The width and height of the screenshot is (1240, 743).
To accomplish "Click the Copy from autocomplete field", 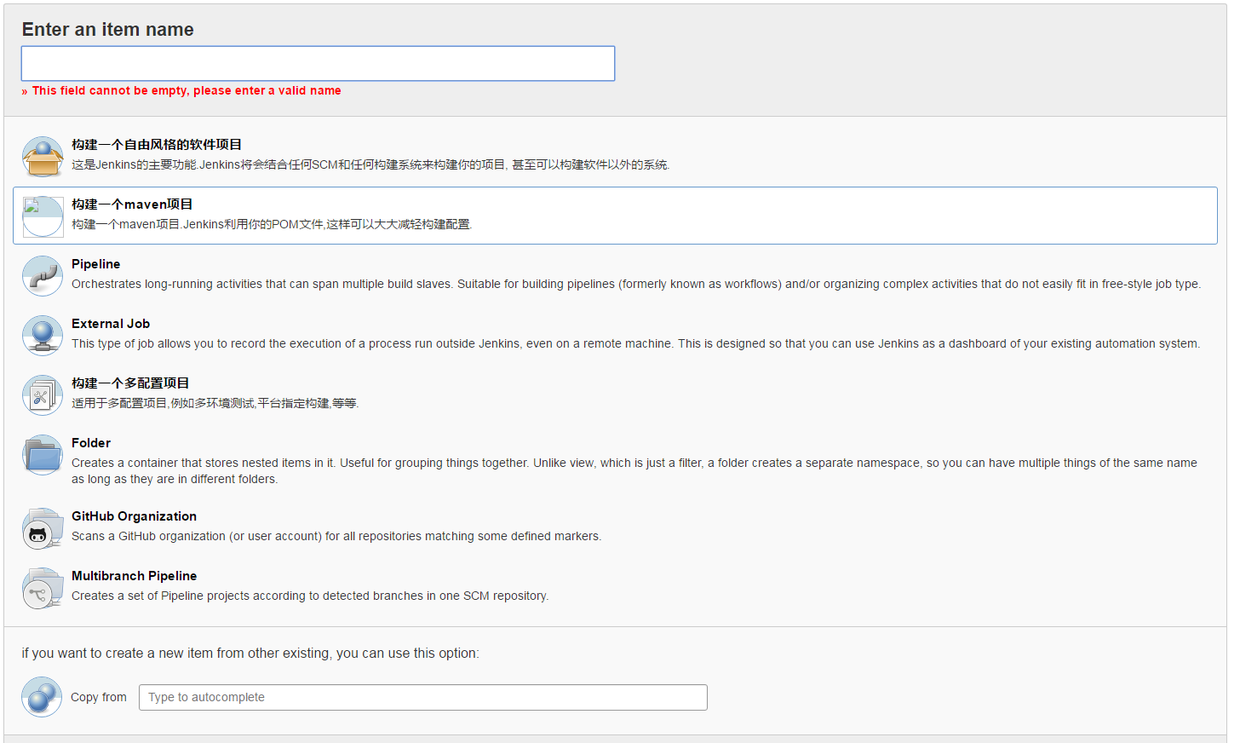I will pos(423,697).
